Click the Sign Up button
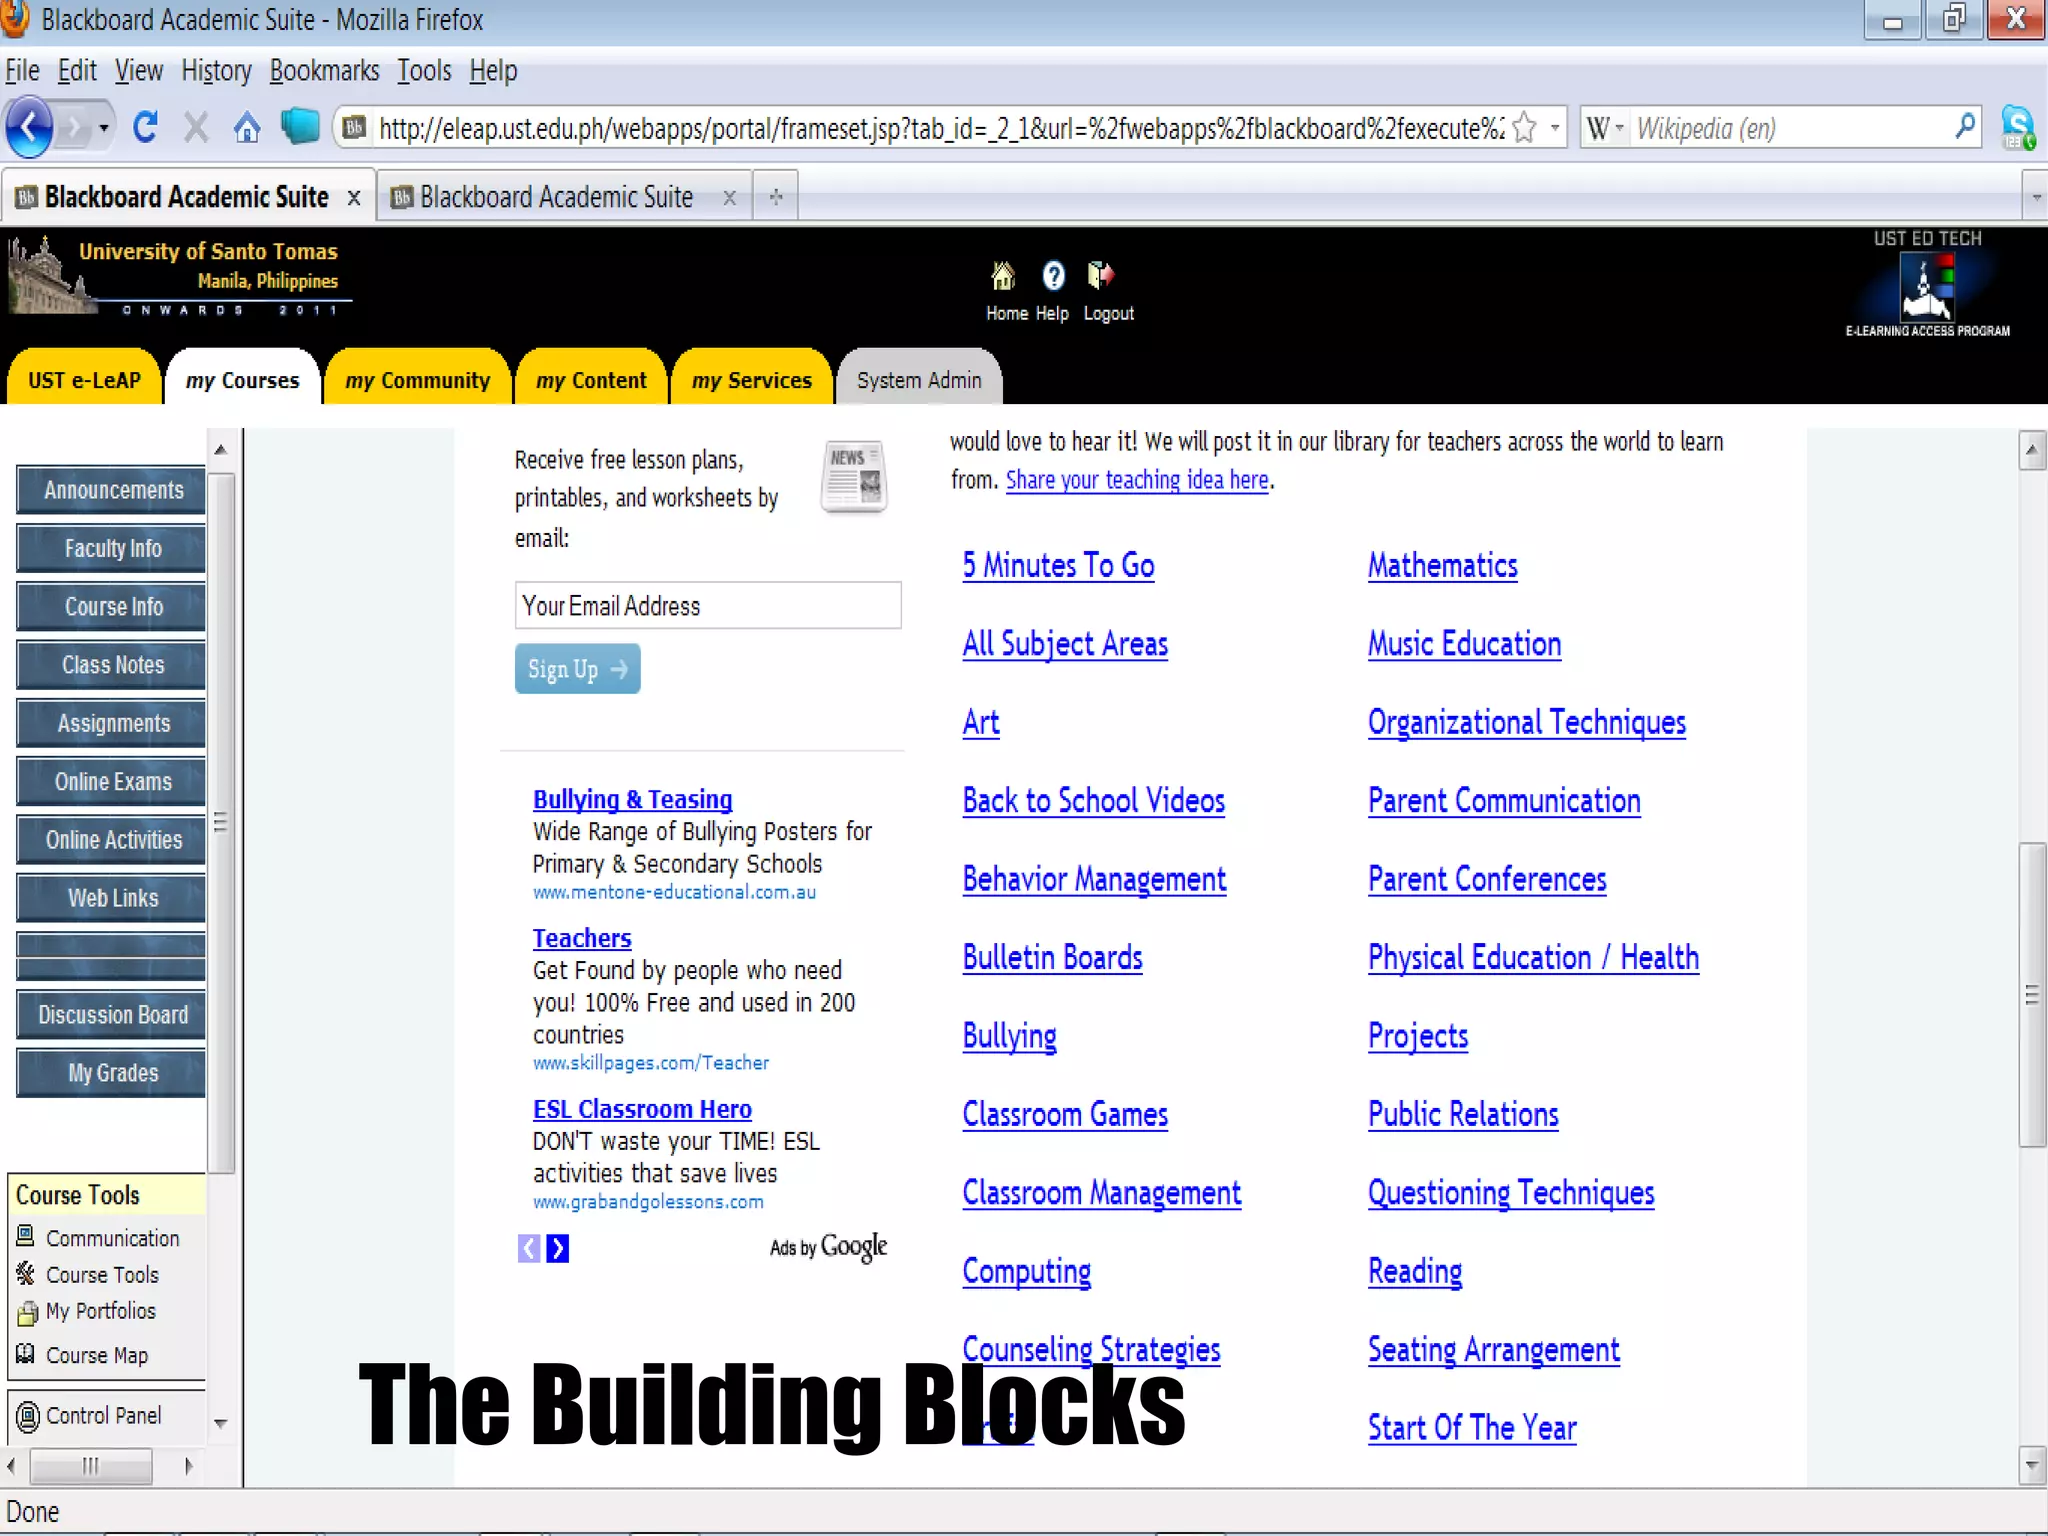The image size is (2048, 1536). tap(577, 669)
